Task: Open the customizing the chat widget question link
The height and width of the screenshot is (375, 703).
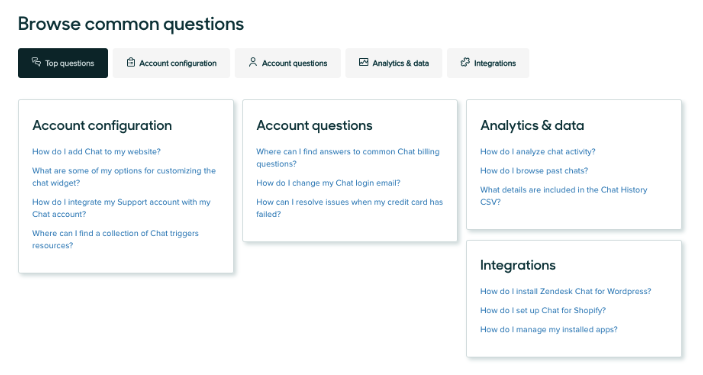Action: [x=124, y=177]
